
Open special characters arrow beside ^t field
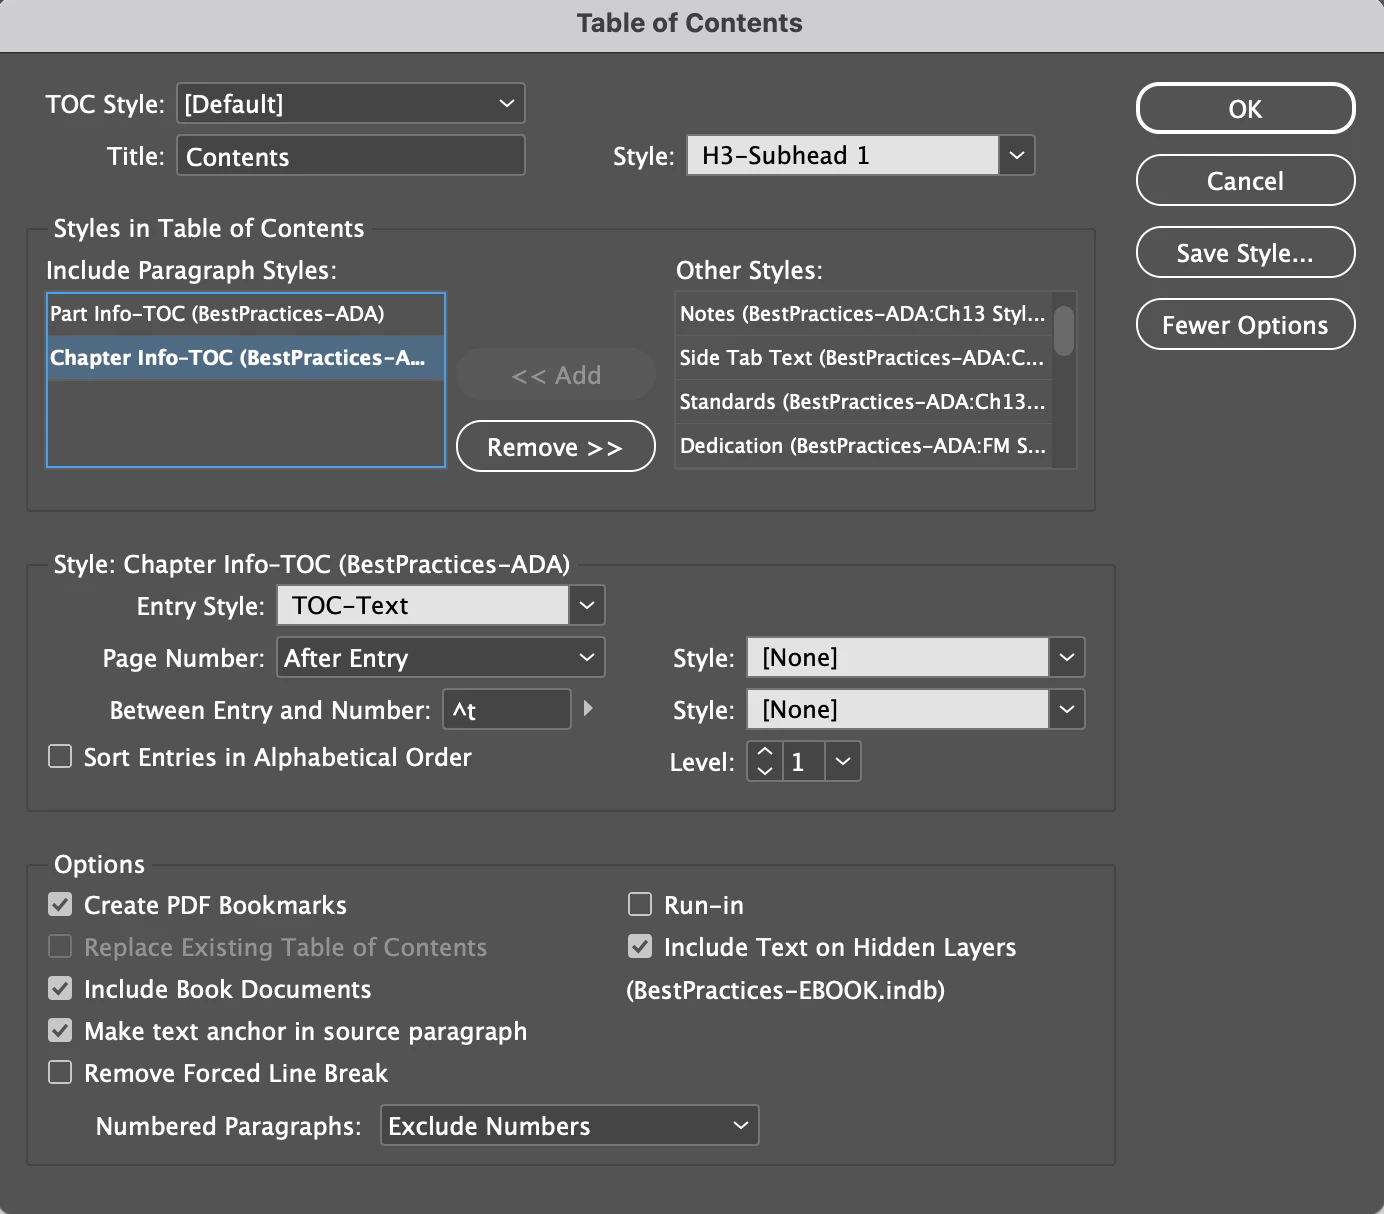[x=588, y=708]
